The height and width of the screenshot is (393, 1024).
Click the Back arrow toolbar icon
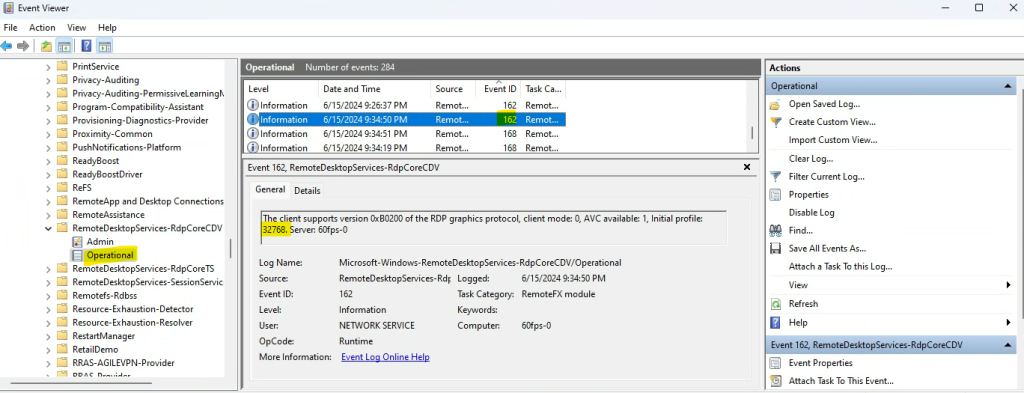[x=7, y=46]
